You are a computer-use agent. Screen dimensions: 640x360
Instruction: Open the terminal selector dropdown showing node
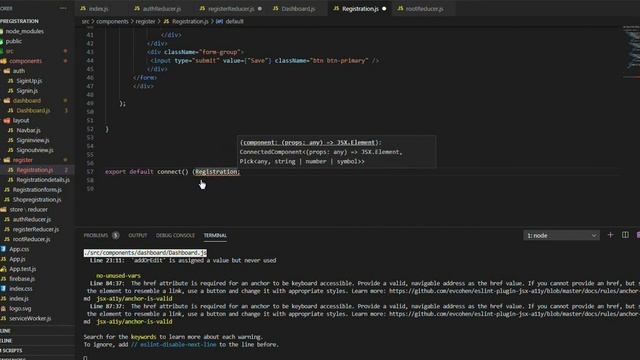click(x=561, y=236)
